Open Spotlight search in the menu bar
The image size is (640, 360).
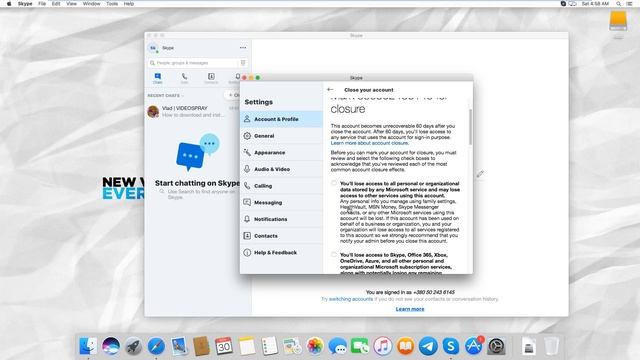[x=618, y=4]
